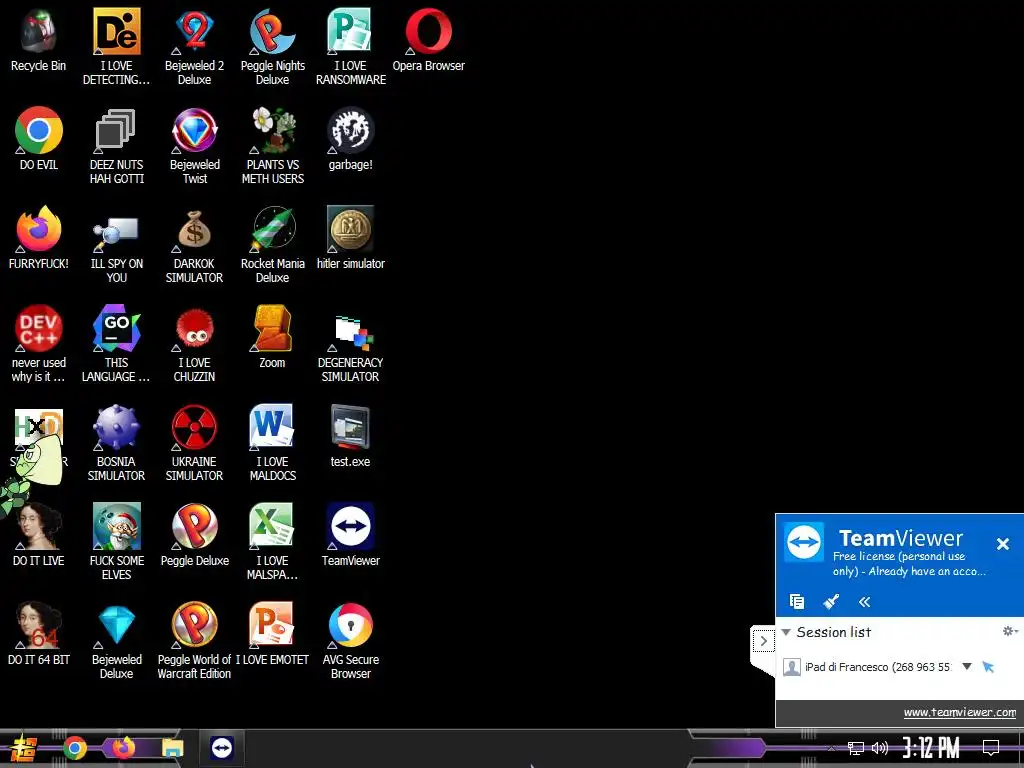1024x768 pixels.
Task: Open File Explorer from the taskbar
Action: 172,748
